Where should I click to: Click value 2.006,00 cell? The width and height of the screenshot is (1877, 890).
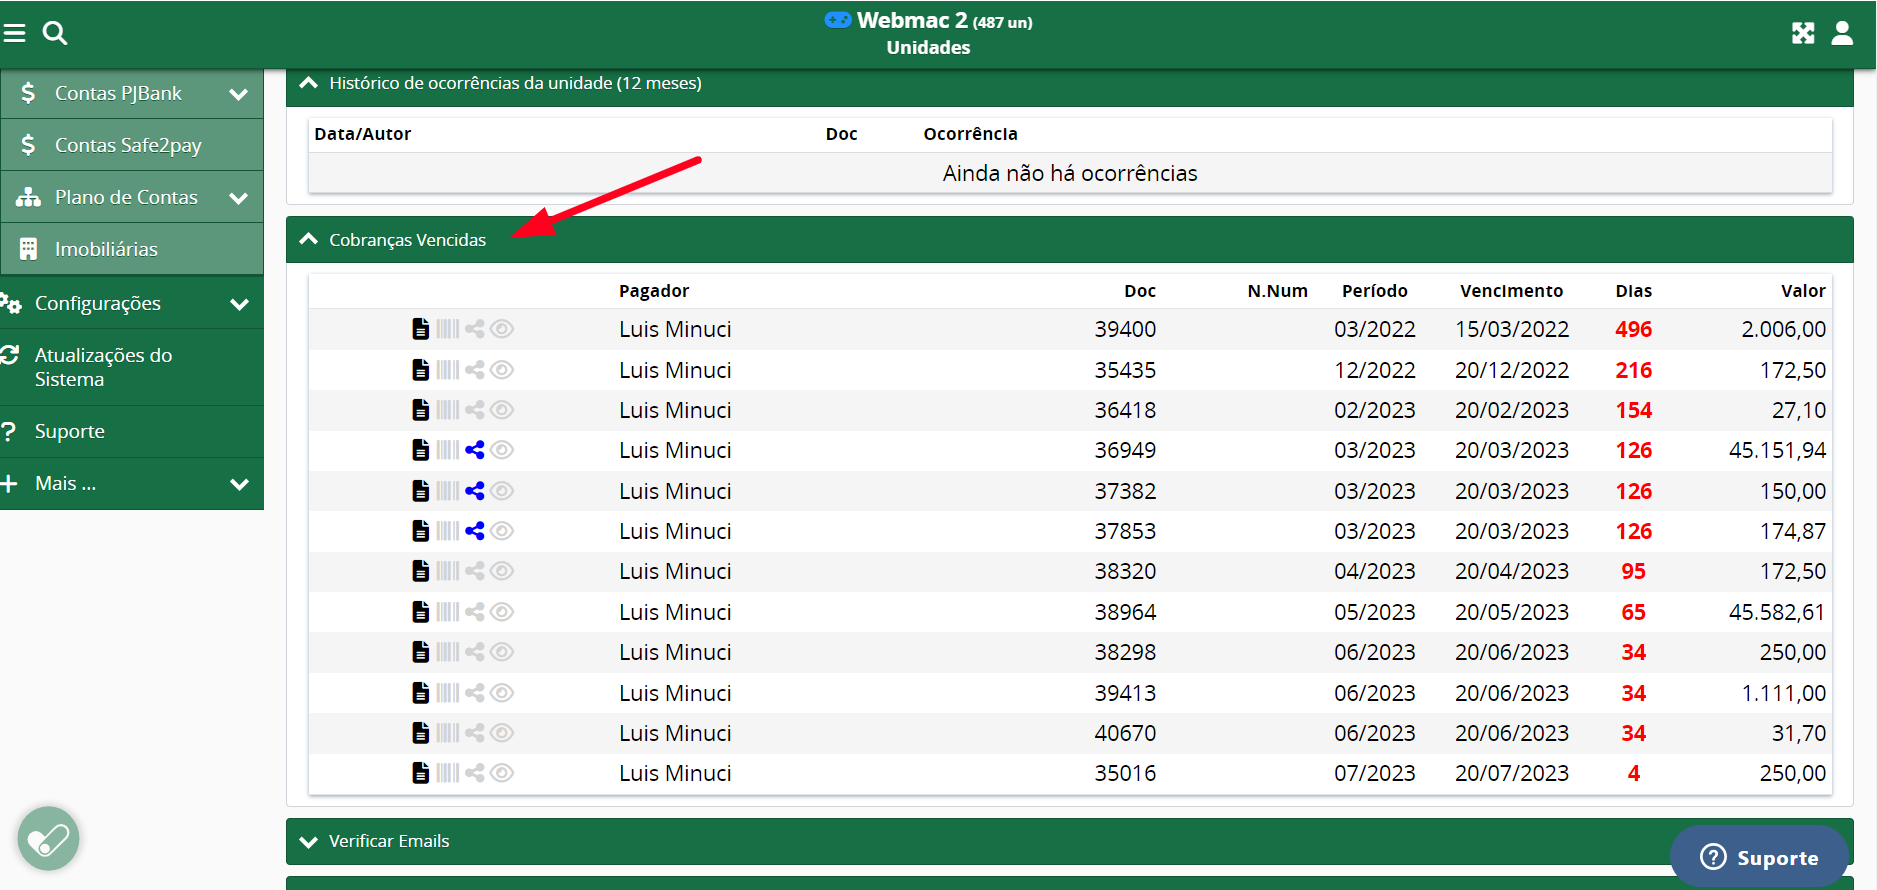[1783, 329]
